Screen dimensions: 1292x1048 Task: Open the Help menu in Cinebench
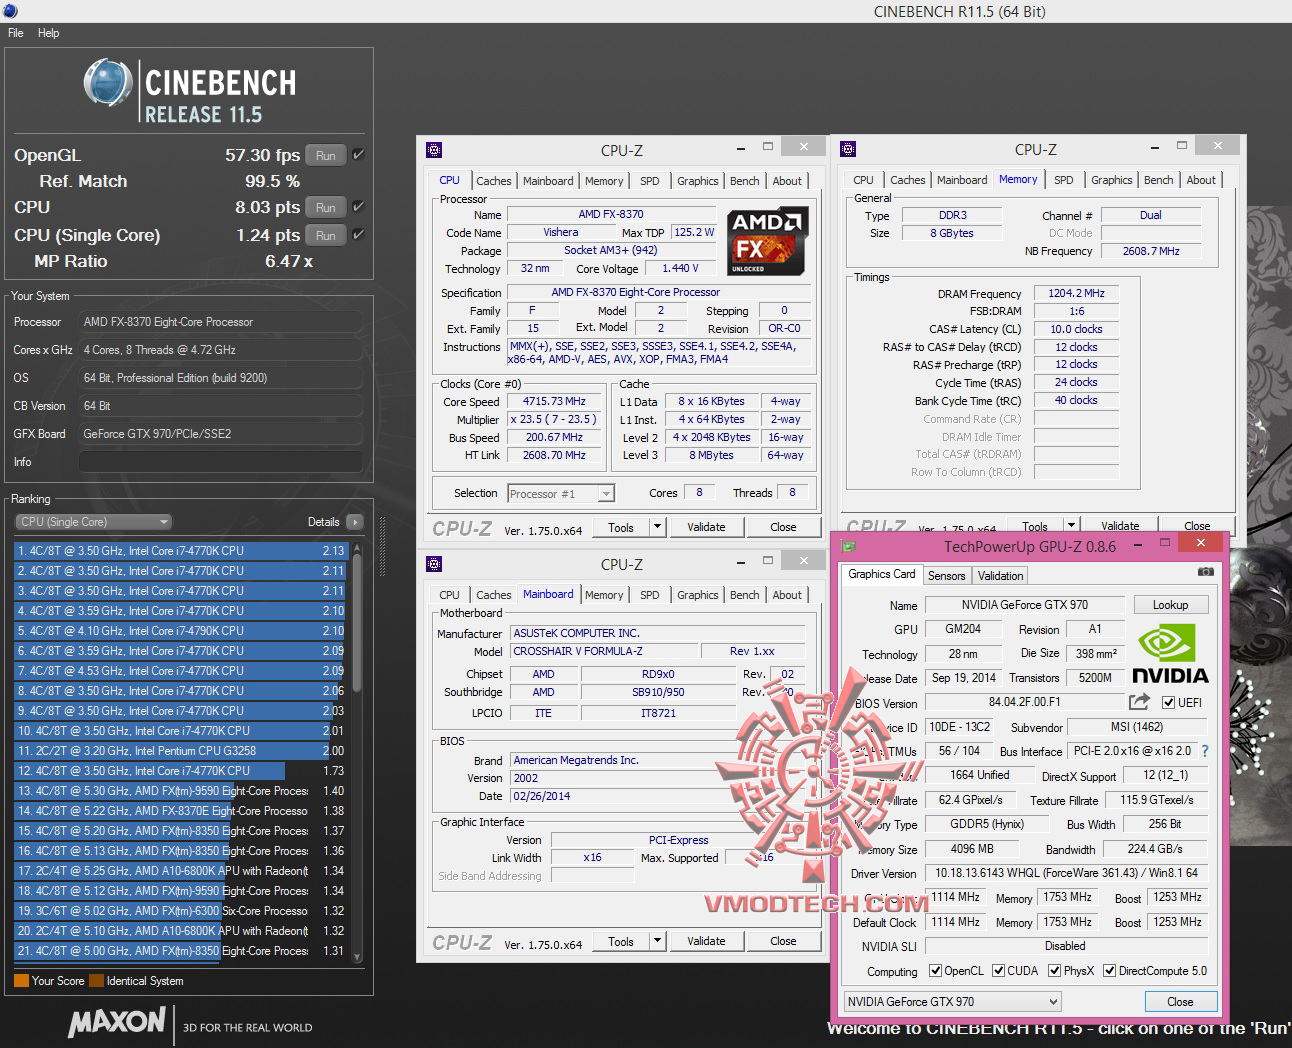pyautogui.click(x=48, y=33)
